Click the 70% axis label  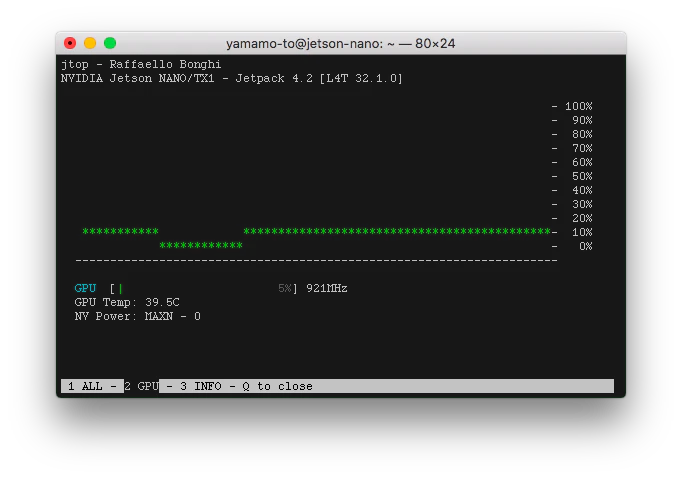[582, 148]
